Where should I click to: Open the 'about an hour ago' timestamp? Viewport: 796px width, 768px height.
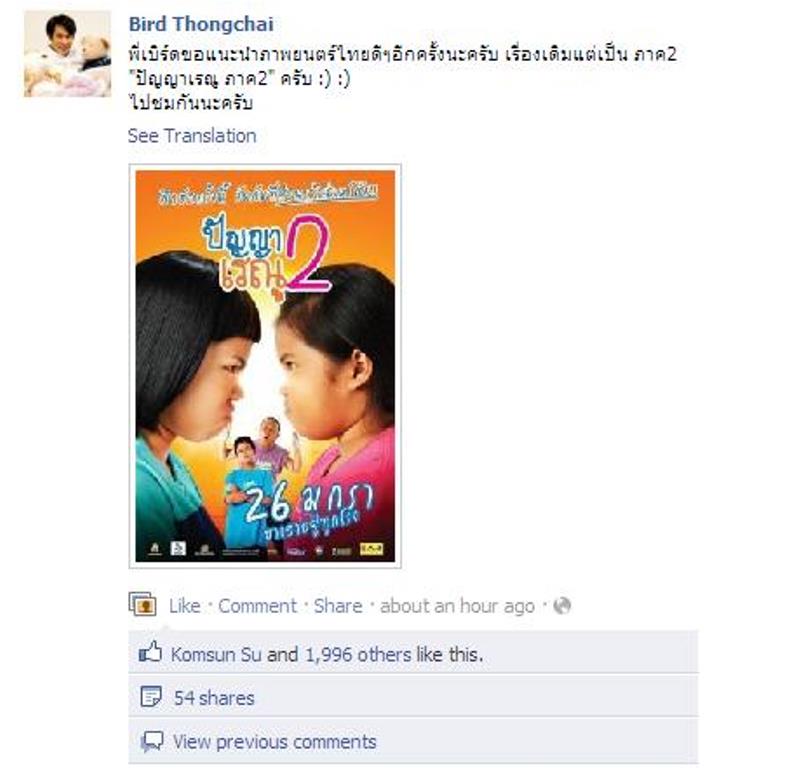[457, 606]
